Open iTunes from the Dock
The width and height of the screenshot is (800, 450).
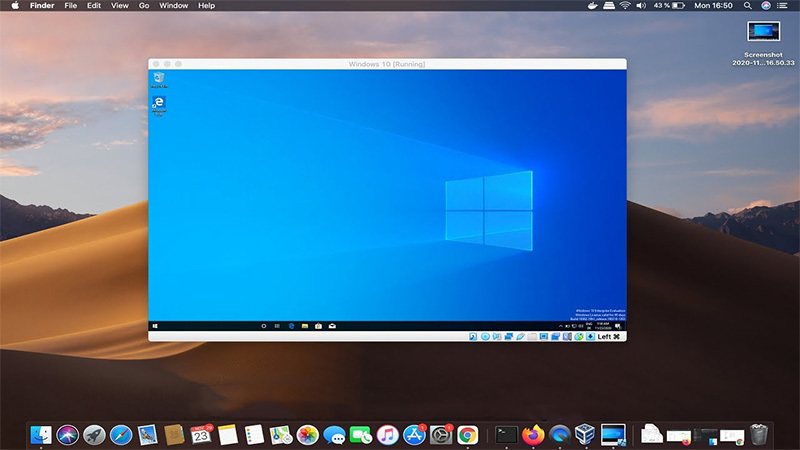pyautogui.click(x=387, y=435)
